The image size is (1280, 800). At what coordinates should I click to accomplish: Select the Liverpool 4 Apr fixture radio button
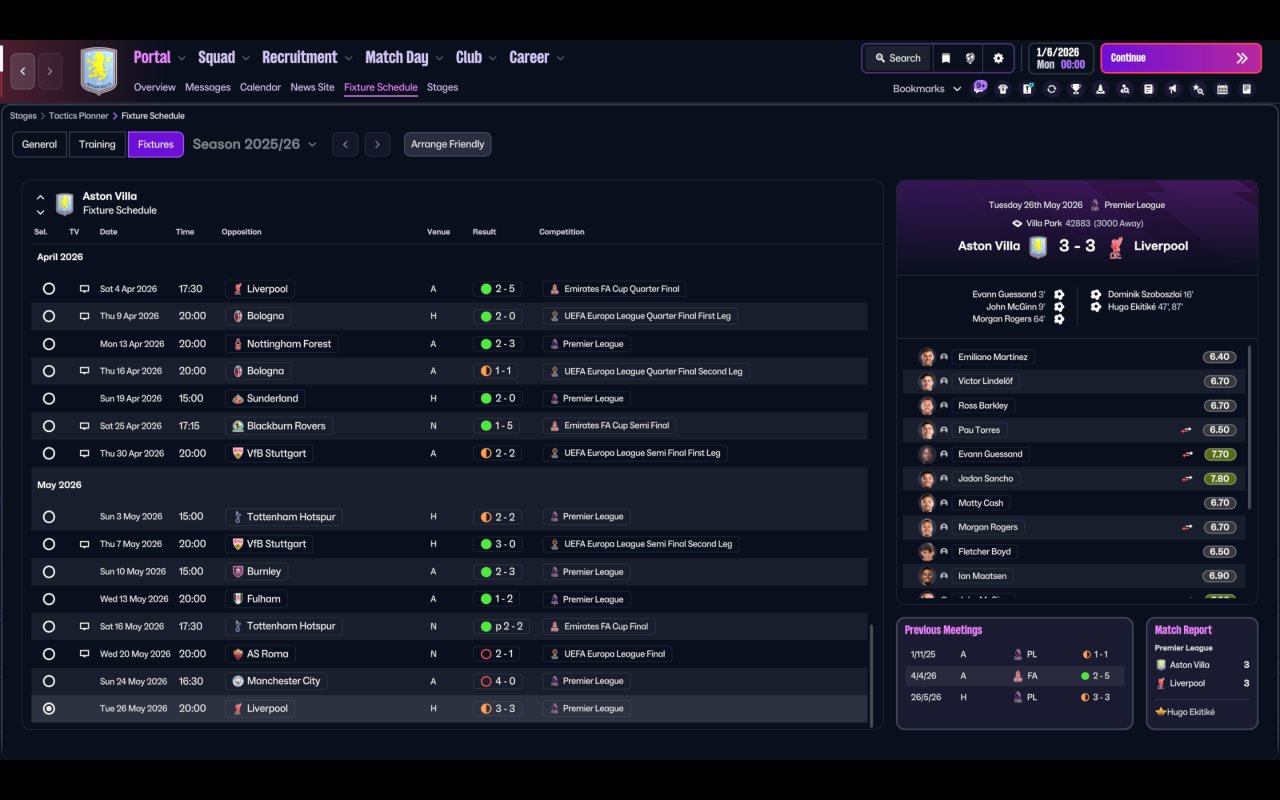49,289
